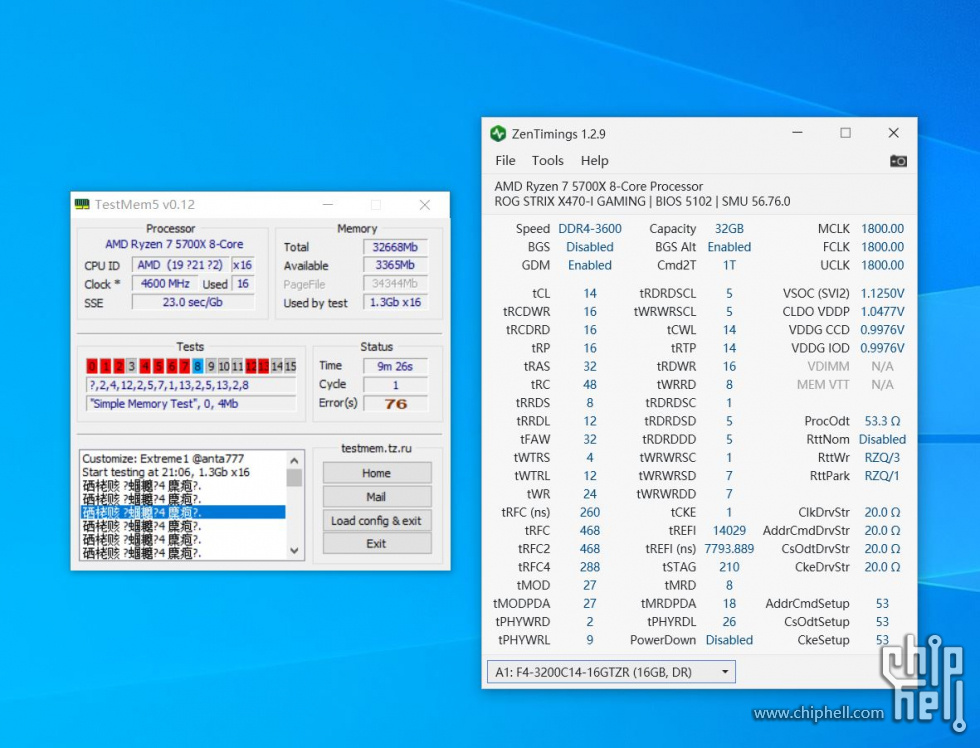Click the GDM Enabled value
This screenshot has width=980, height=748.
(x=590, y=265)
